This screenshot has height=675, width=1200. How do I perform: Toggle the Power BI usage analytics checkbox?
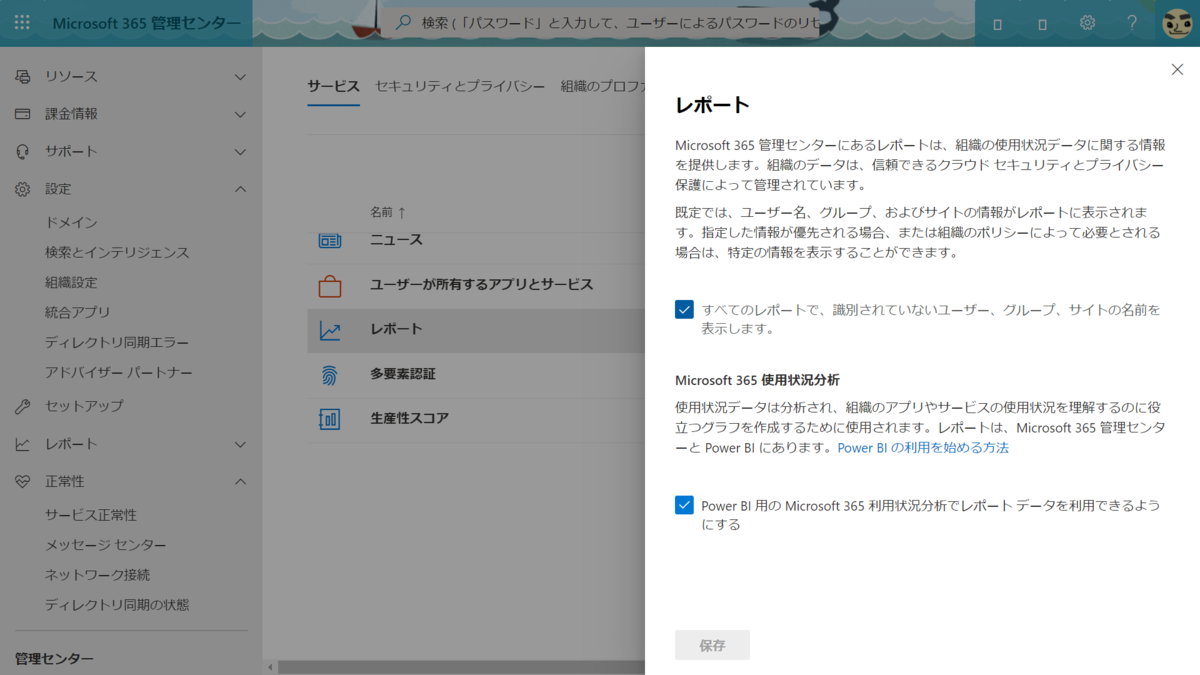click(684, 505)
